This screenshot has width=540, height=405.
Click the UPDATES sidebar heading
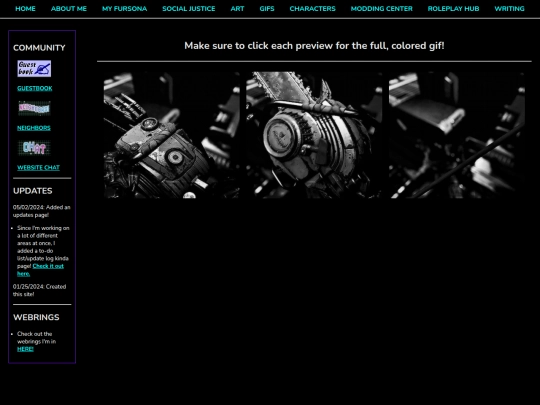[33, 191]
